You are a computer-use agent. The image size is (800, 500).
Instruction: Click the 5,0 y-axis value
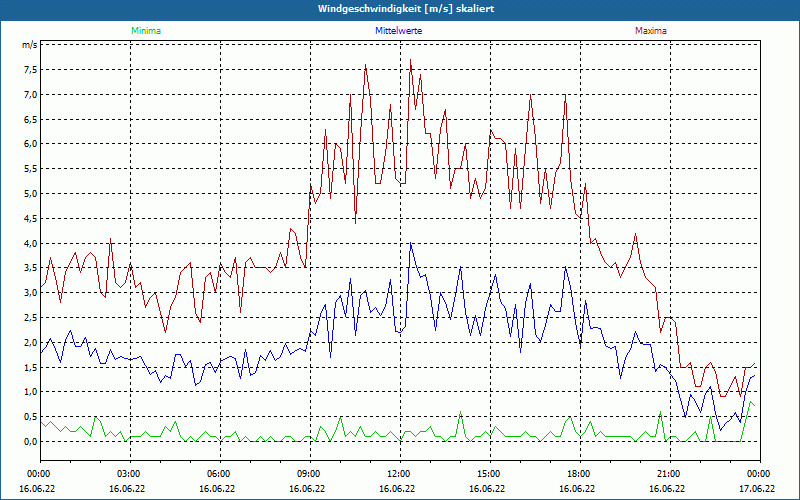coord(31,194)
